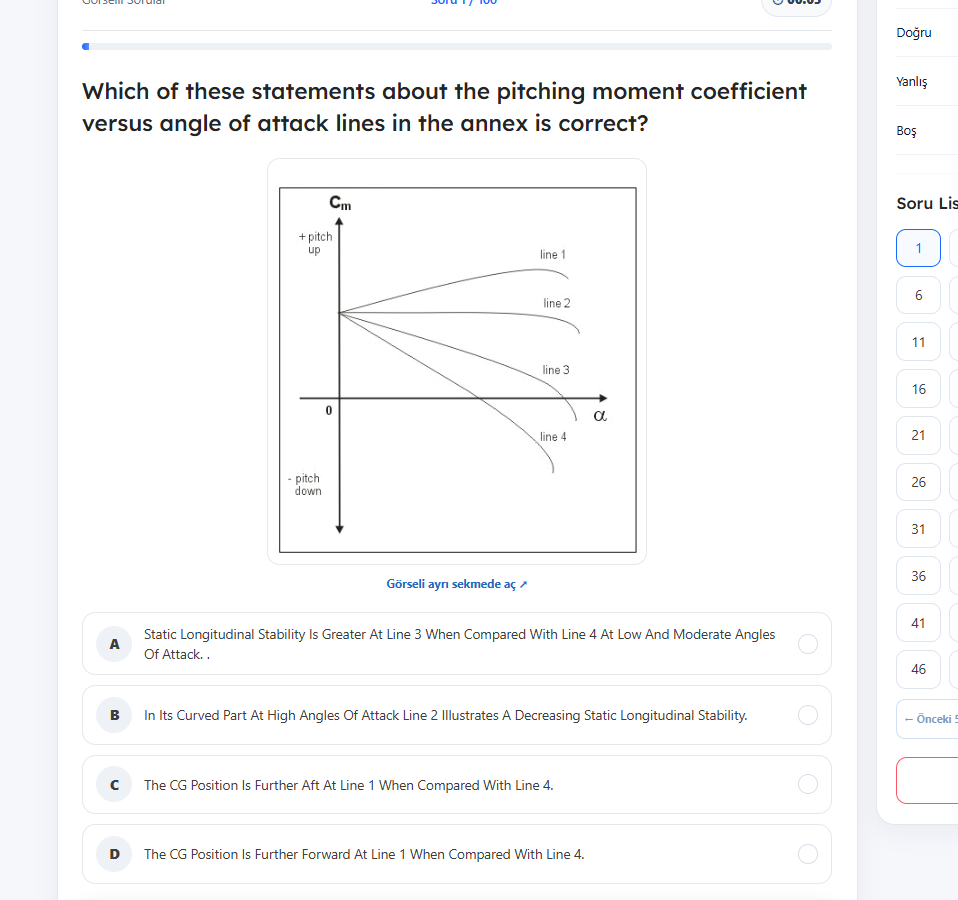Jump to question 6 in list
Image resolution: width=958 pixels, height=900 pixels.
click(918, 295)
